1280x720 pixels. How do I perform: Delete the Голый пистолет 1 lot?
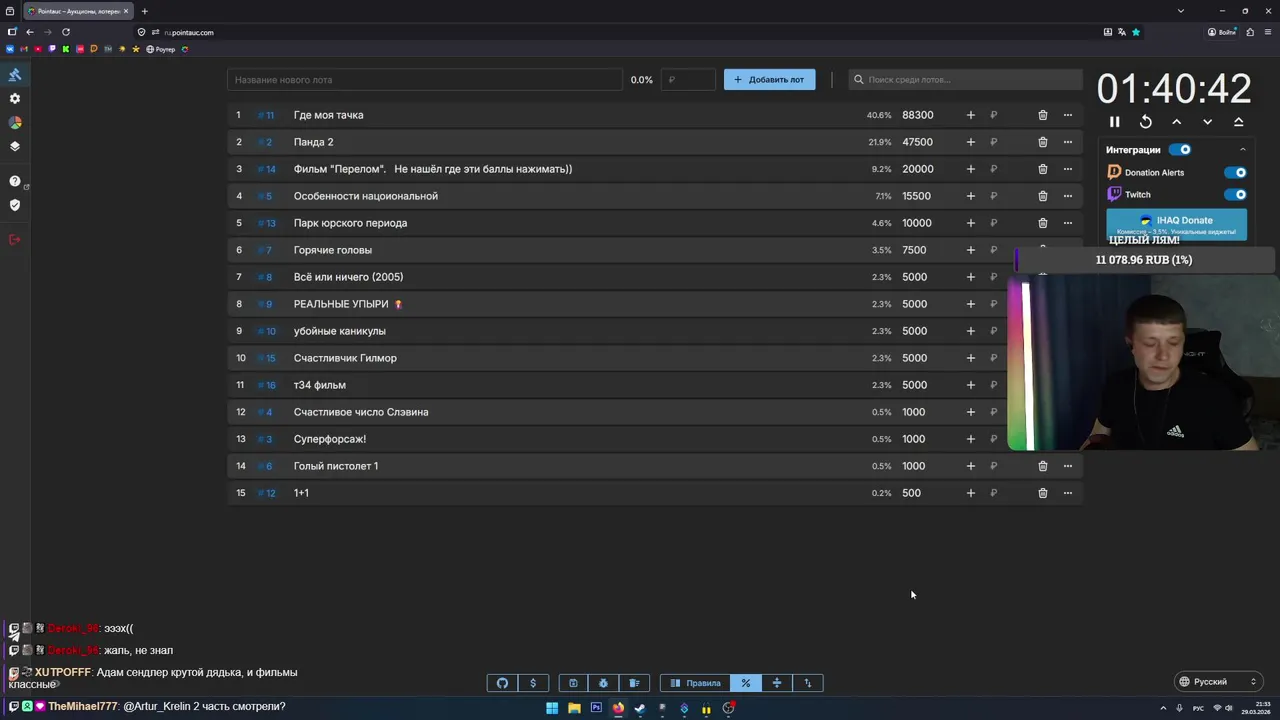[x=1043, y=466]
